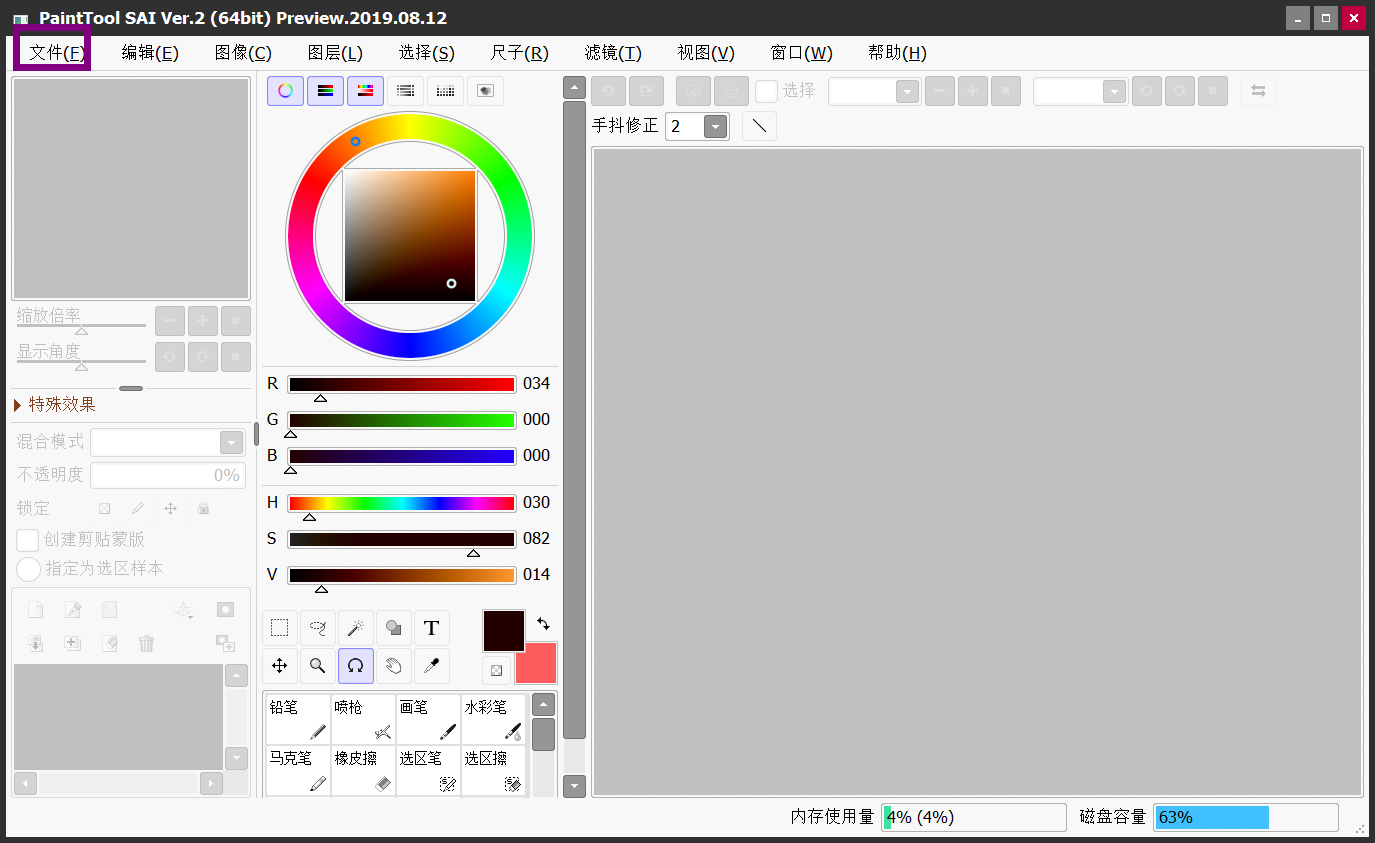Image resolution: width=1375 pixels, height=843 pixels.
Task: Select the rotate view tool
Action: [356, 666]
